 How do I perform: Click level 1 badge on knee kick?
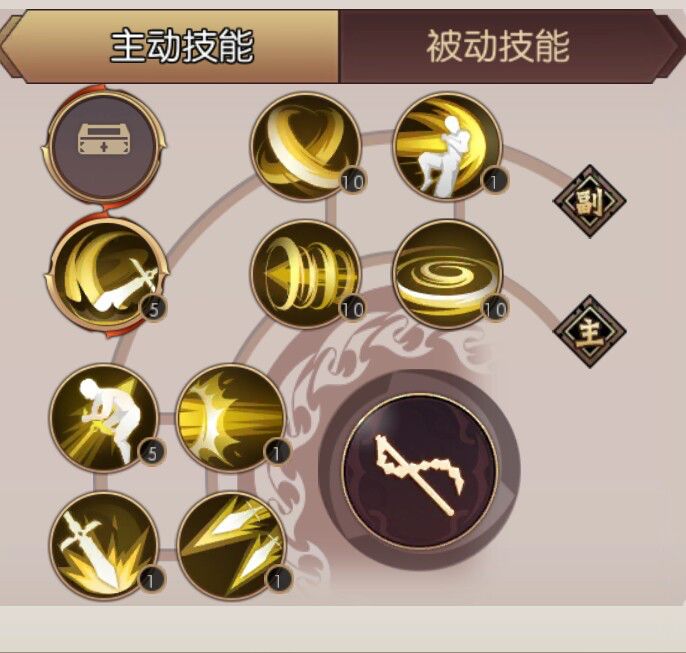click(495, 181)
